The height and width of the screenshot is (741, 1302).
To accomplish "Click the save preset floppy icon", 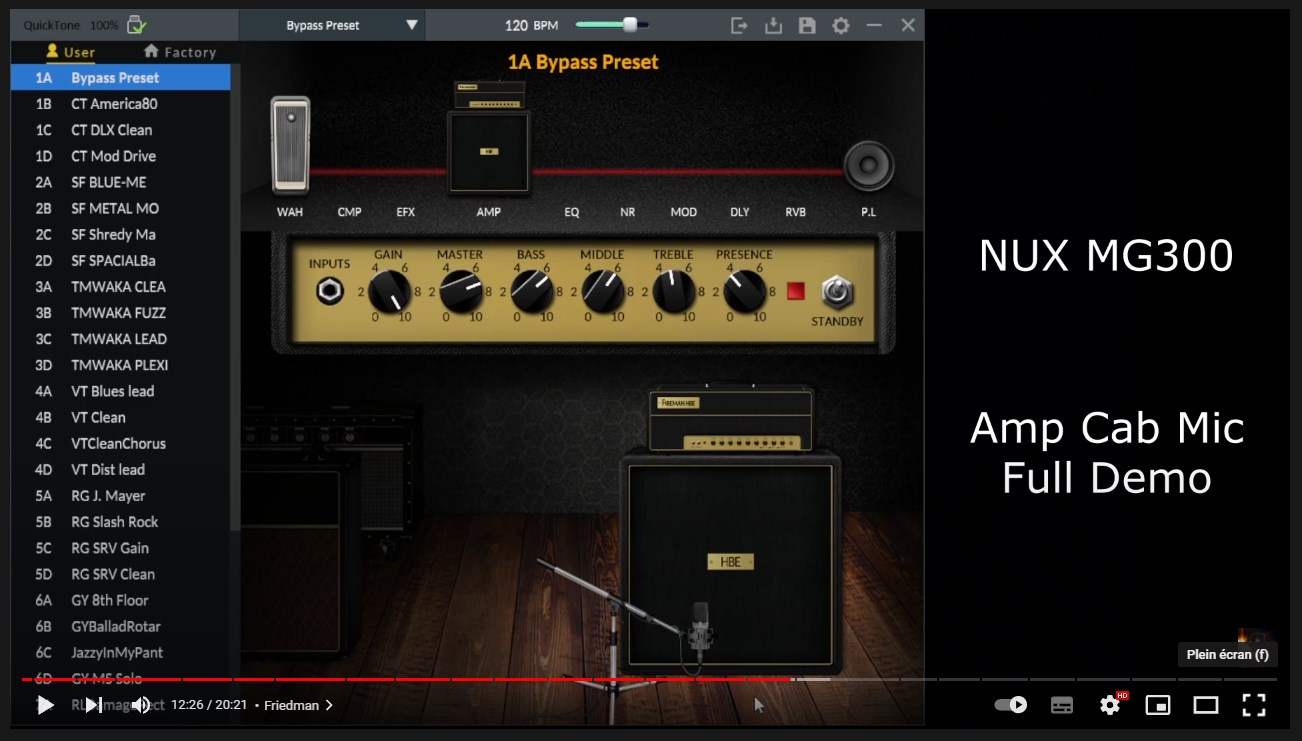I will 807,25.
